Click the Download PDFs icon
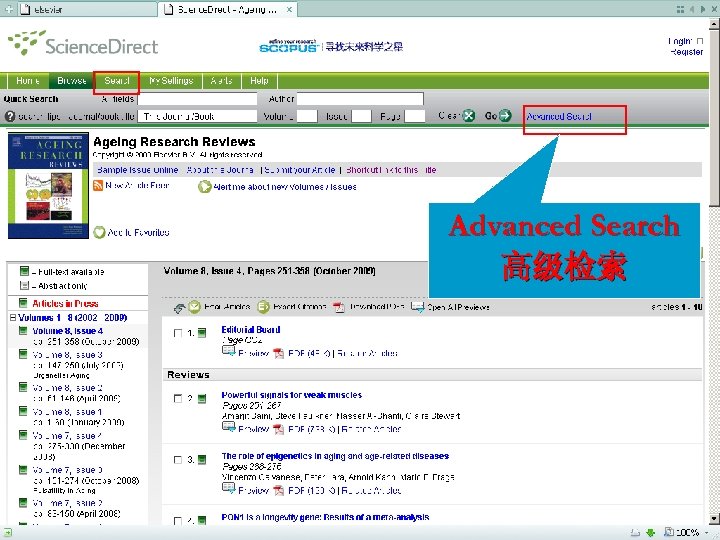The height and width of the screenshot is (540, 720). tap(339, 307)
